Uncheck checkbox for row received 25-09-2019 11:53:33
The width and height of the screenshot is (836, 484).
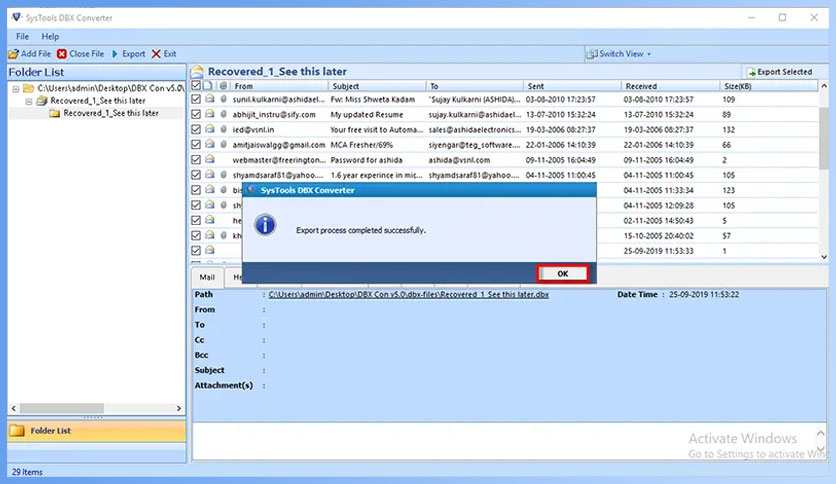pos(196,251)
